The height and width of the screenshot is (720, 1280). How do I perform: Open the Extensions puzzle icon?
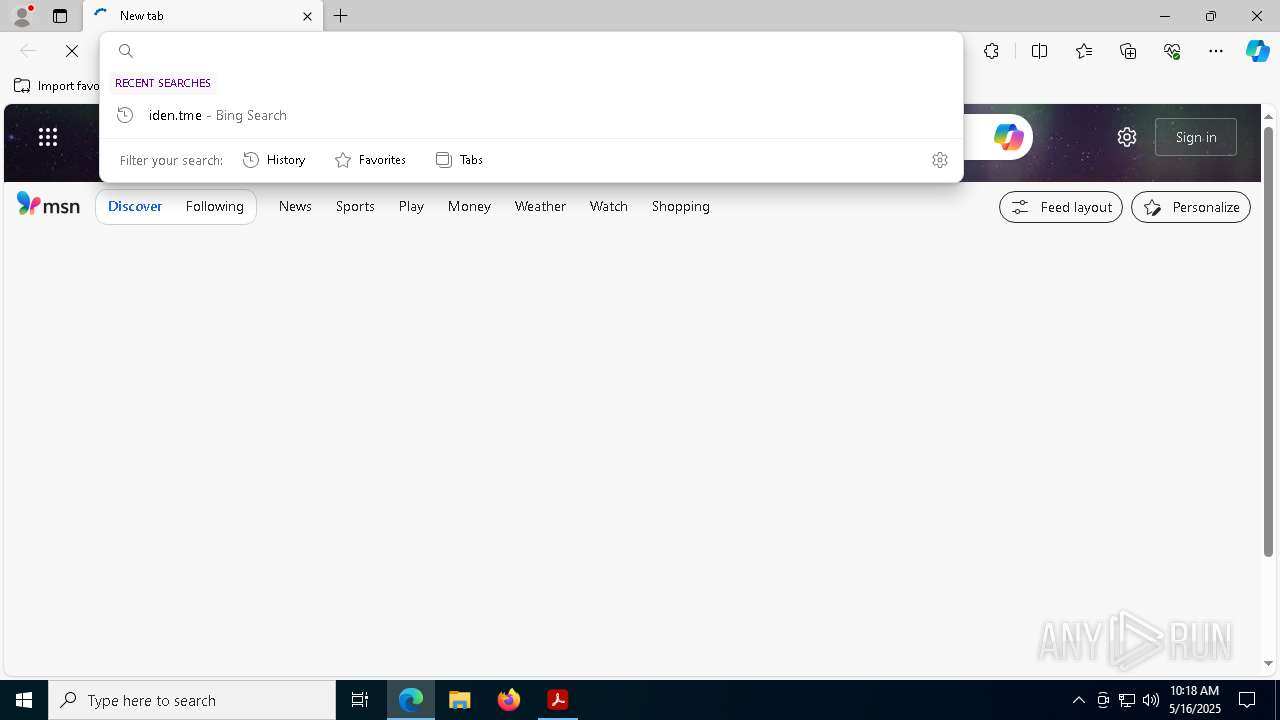pyautogui.click(x=991, y=51)
